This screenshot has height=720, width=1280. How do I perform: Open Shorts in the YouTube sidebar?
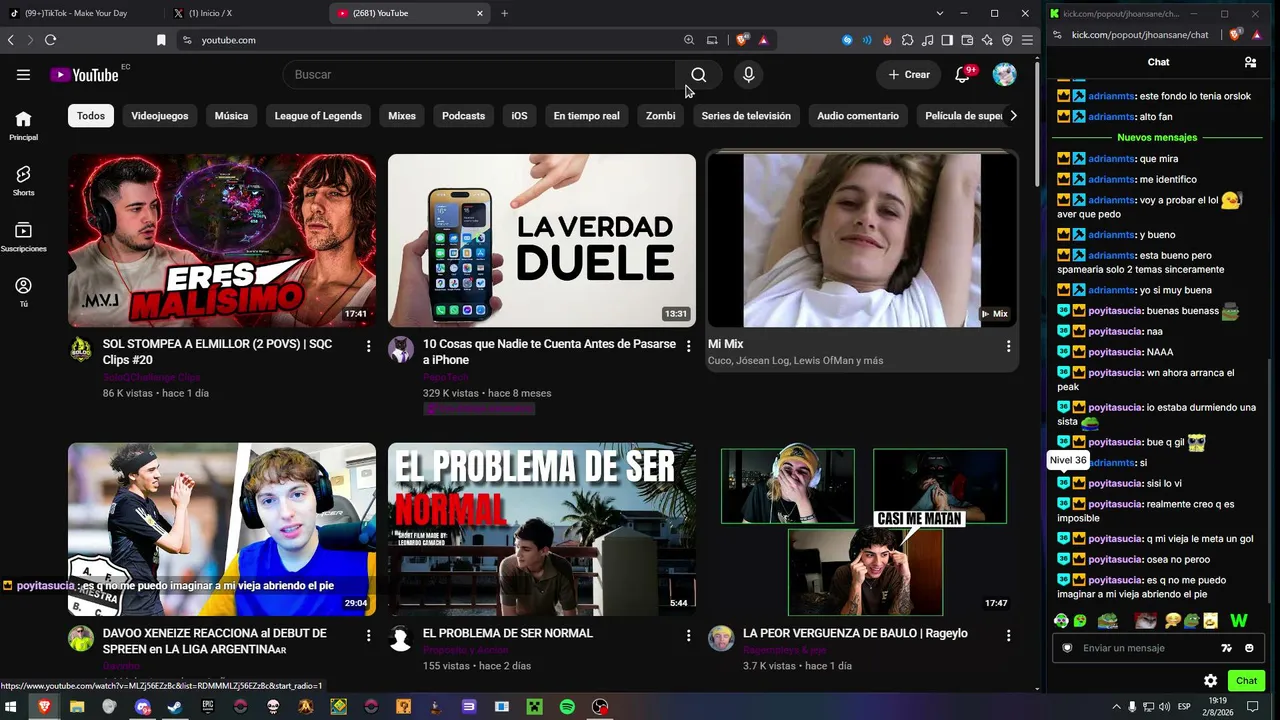pos(23,180)
